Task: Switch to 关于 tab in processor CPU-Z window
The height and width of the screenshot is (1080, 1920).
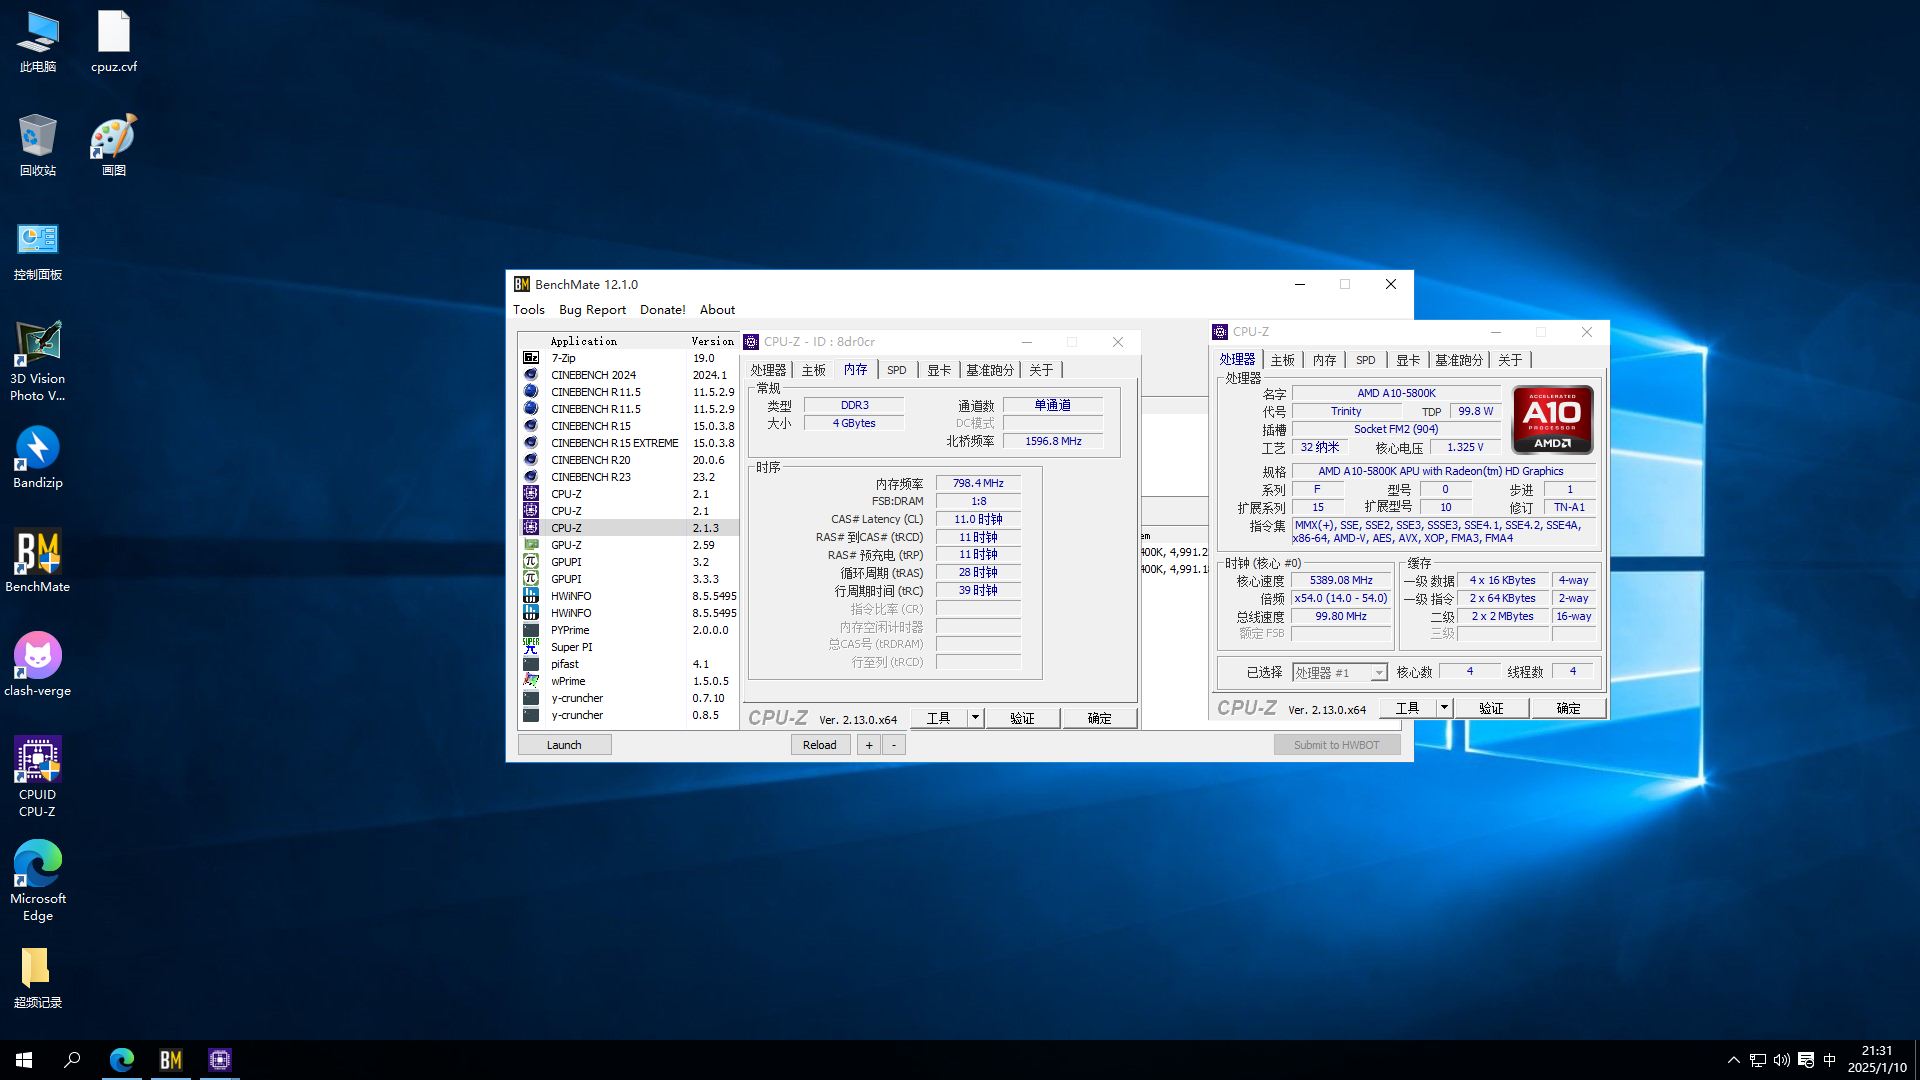Action: point(1510,360)
